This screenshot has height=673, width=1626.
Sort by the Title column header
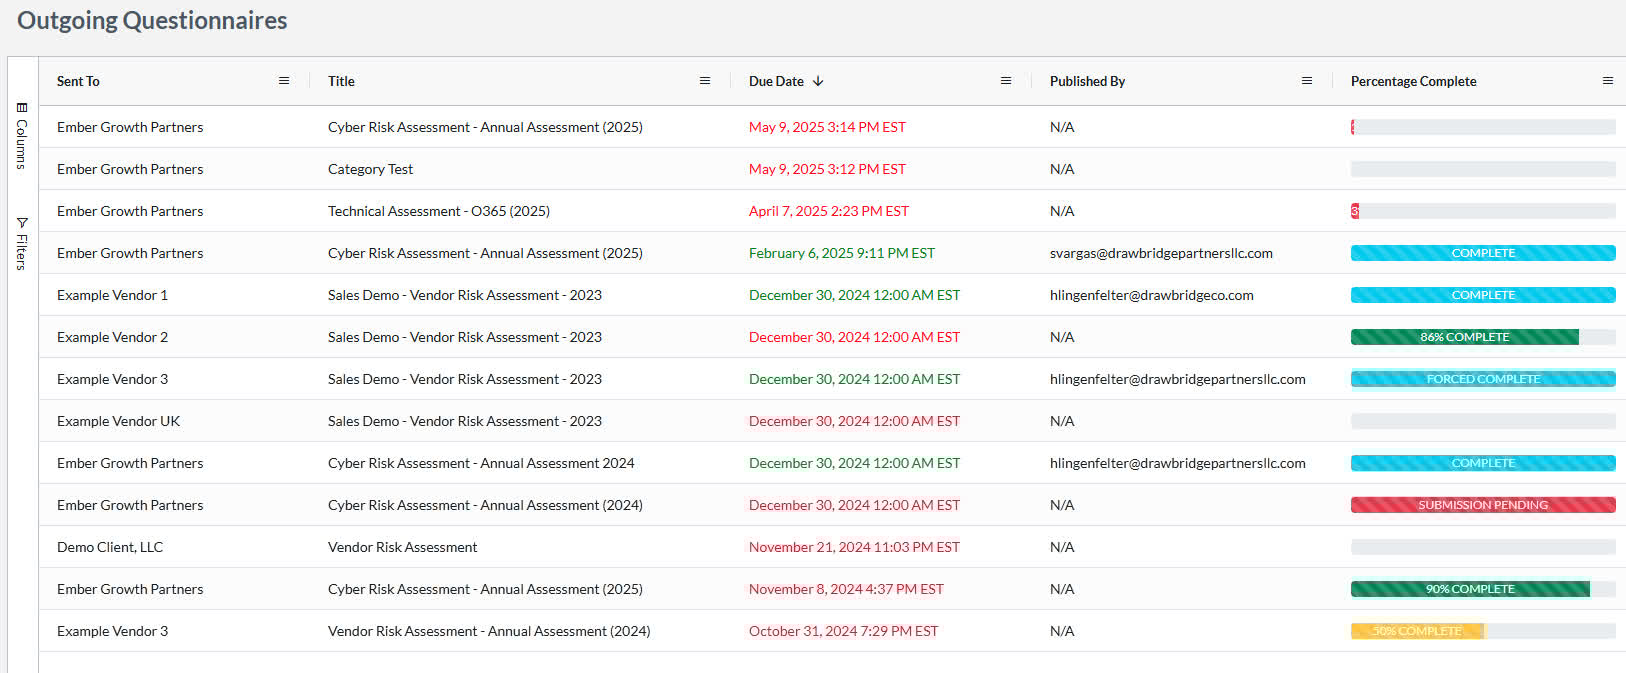(x=341, y=81)
